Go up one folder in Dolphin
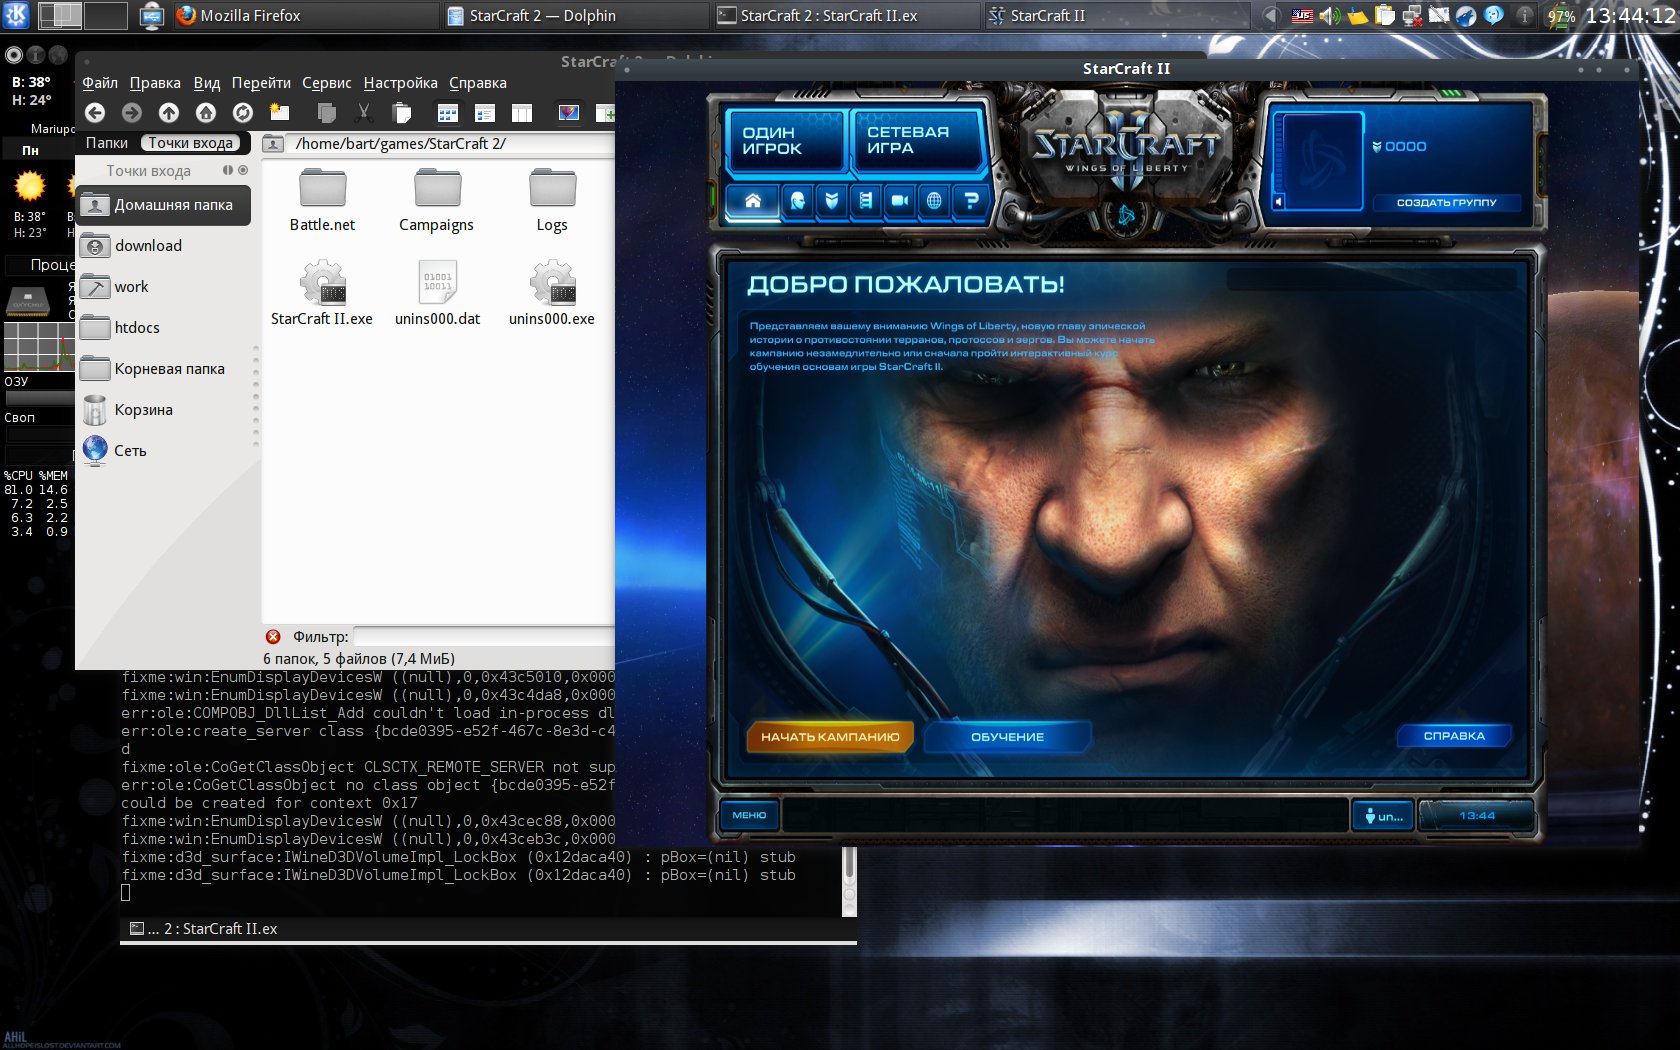Image resolution: width=1680 pixels, height=1050 pixels. tap(169, 113)
